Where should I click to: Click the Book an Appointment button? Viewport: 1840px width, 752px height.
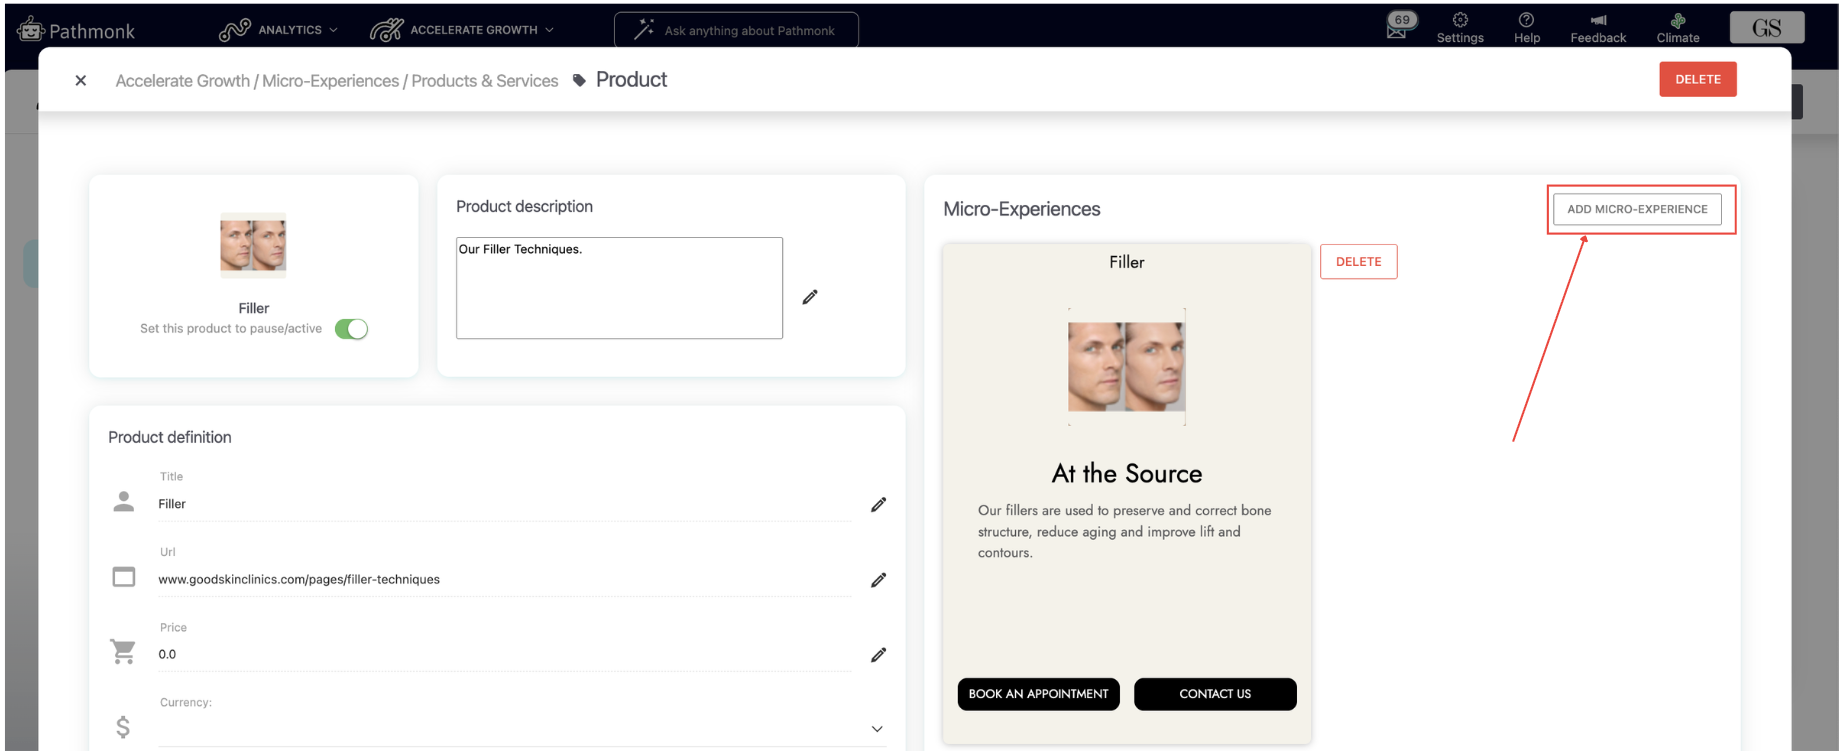1038,694
